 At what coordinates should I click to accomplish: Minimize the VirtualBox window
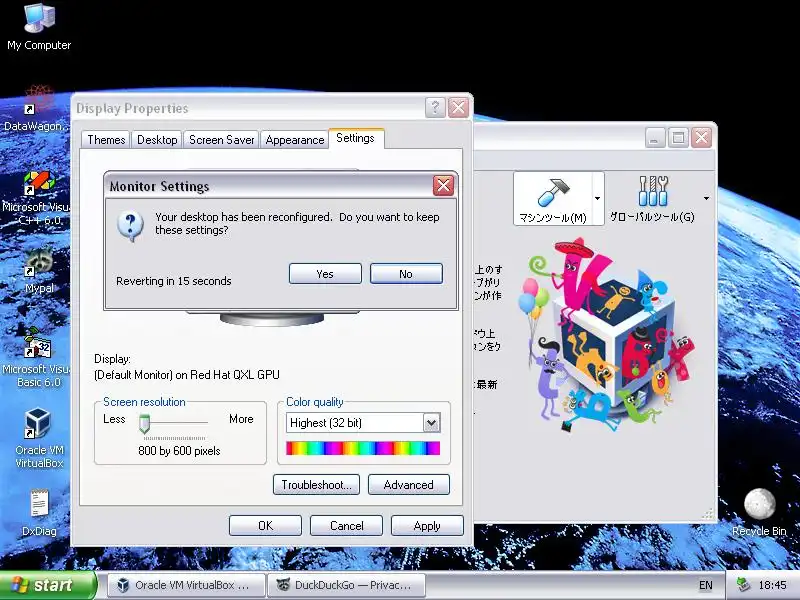tap(655, 137)
